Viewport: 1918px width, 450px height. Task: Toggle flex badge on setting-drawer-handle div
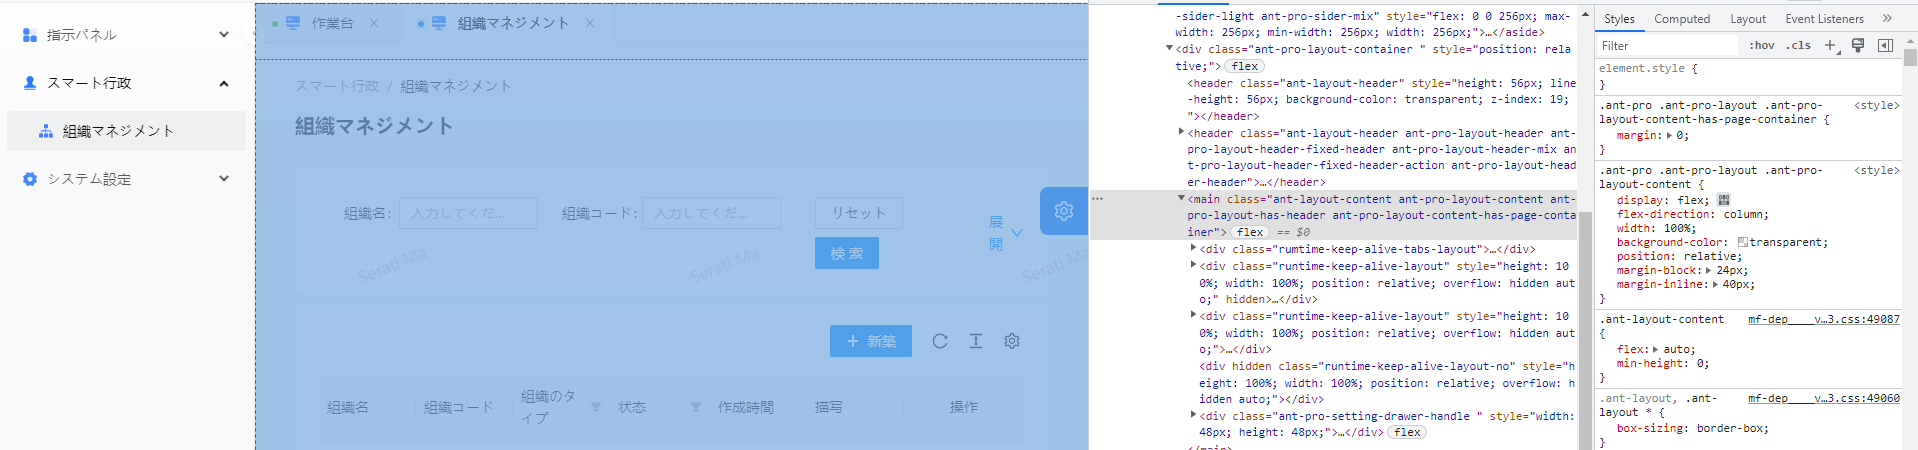(x=1407, y=432)
